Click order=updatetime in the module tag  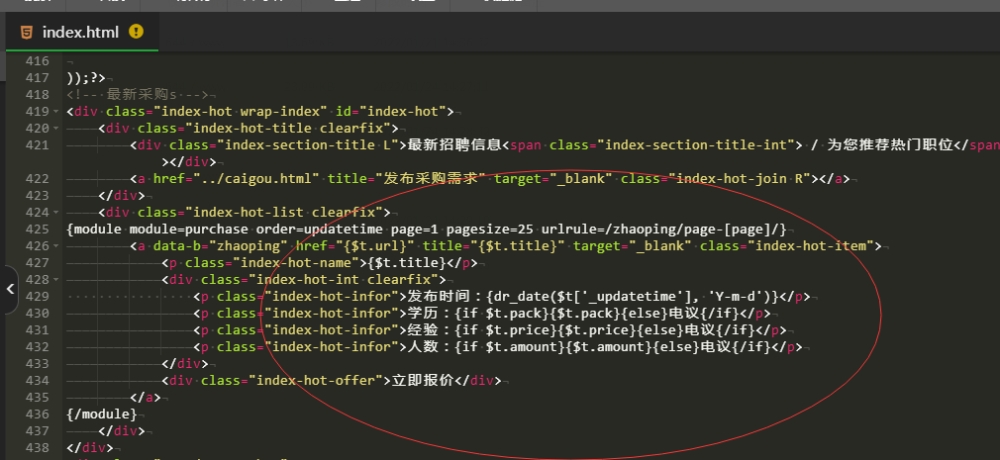(x=319, y=229)
